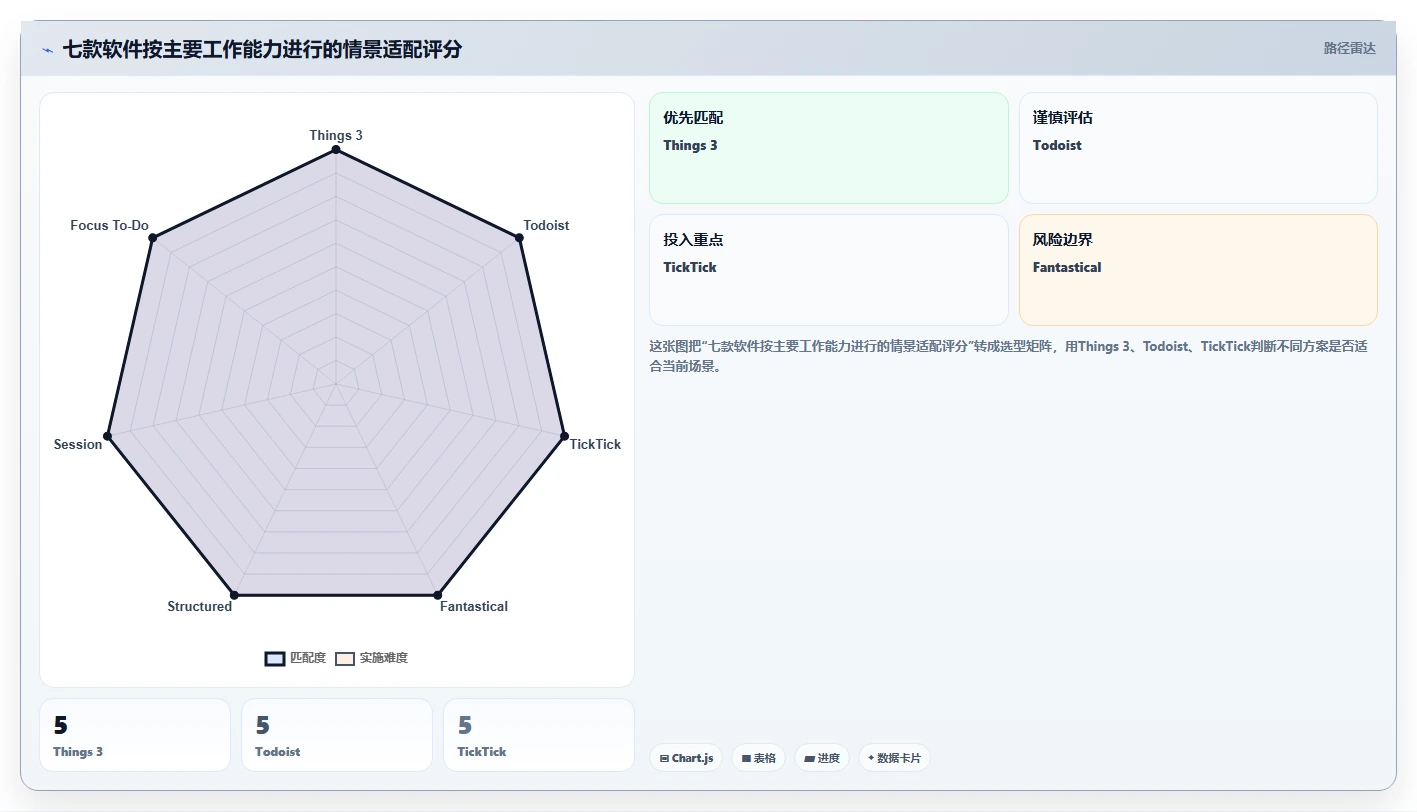Select the Todoist score card showing 5
The height and width of the screenshot is (812, 1417).
[337, 735]
